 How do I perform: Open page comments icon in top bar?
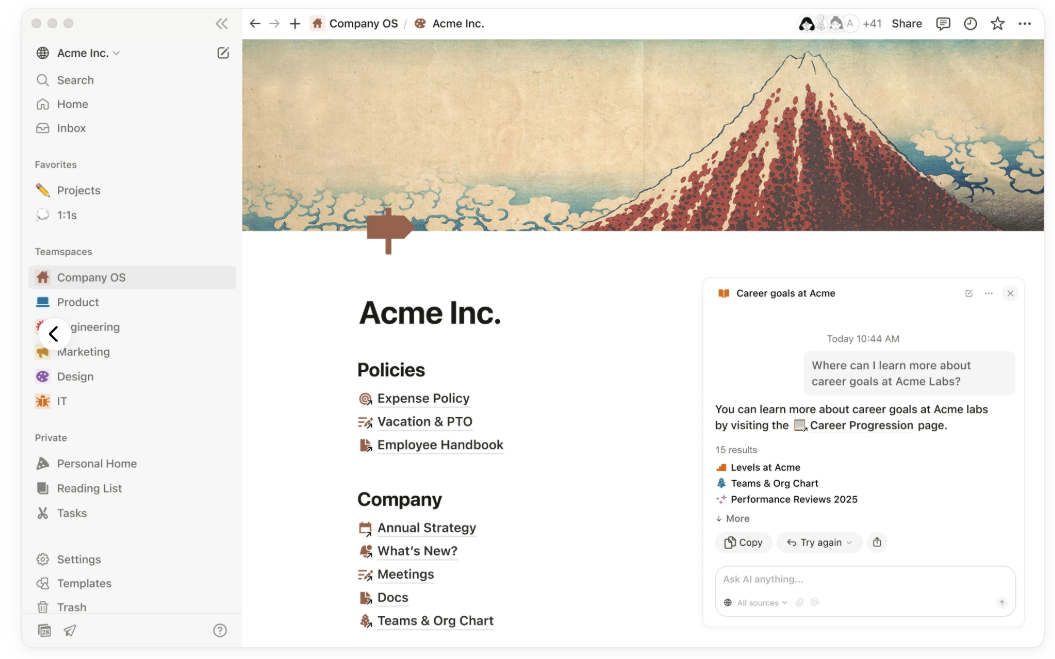(943, 24)
